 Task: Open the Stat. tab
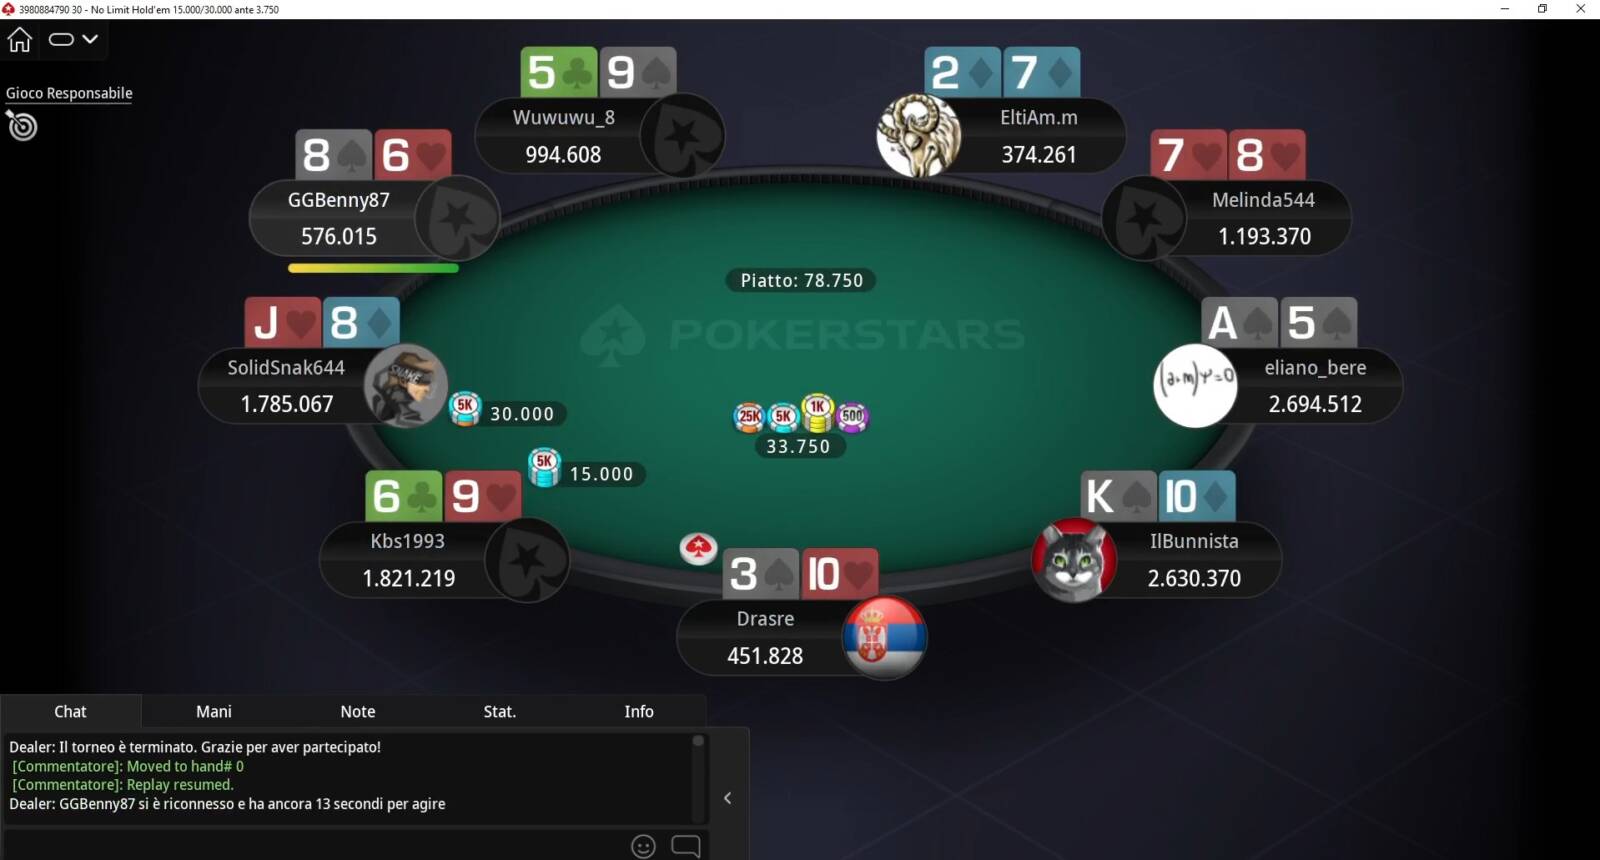tap(500, 711)
